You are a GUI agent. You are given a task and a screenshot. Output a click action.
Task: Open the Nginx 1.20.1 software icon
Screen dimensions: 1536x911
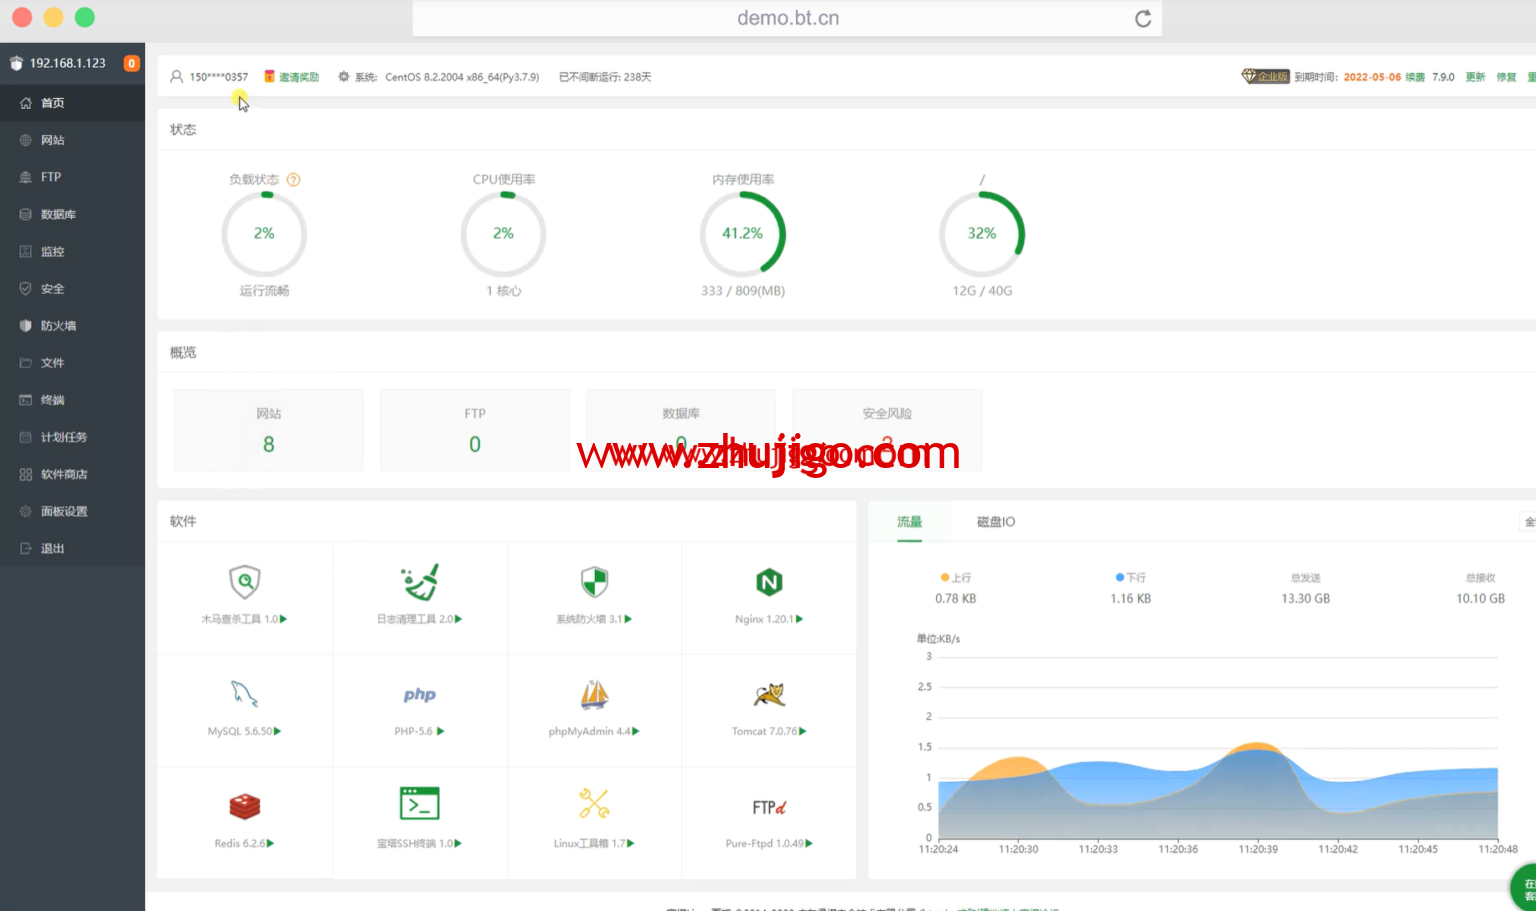(768, 583)
